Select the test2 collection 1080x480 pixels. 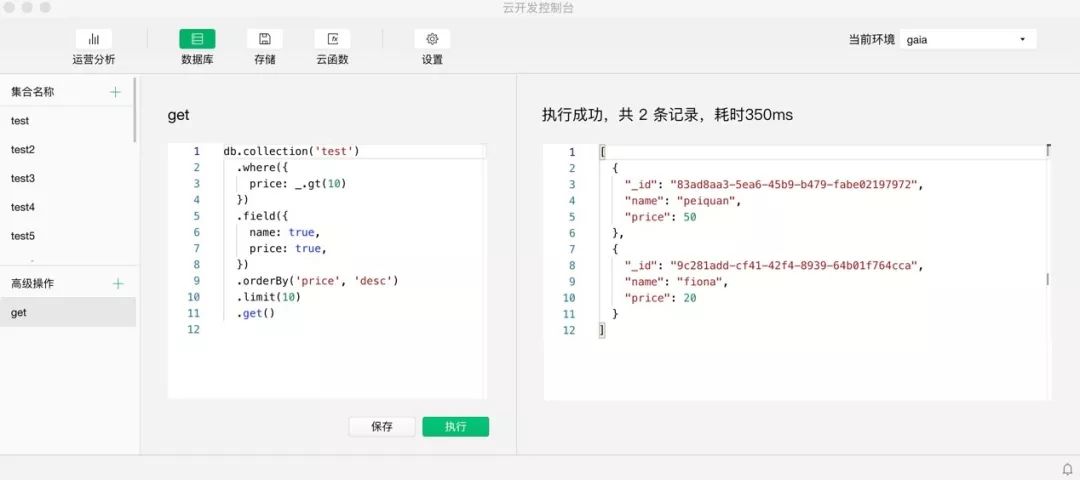click(x=68, y=149)
